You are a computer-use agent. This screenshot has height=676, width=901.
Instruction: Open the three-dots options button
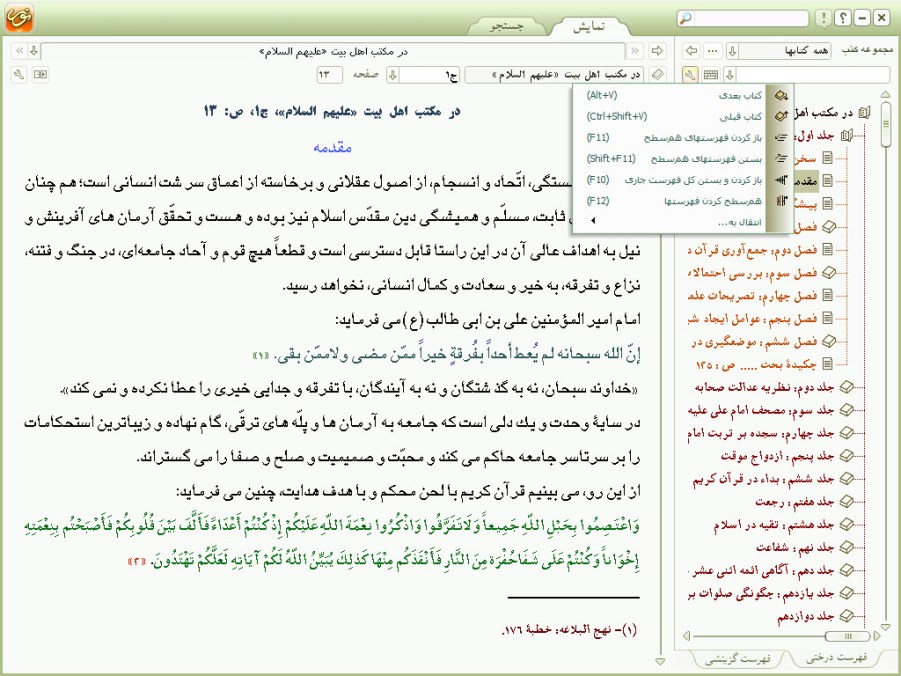[713, 51]
